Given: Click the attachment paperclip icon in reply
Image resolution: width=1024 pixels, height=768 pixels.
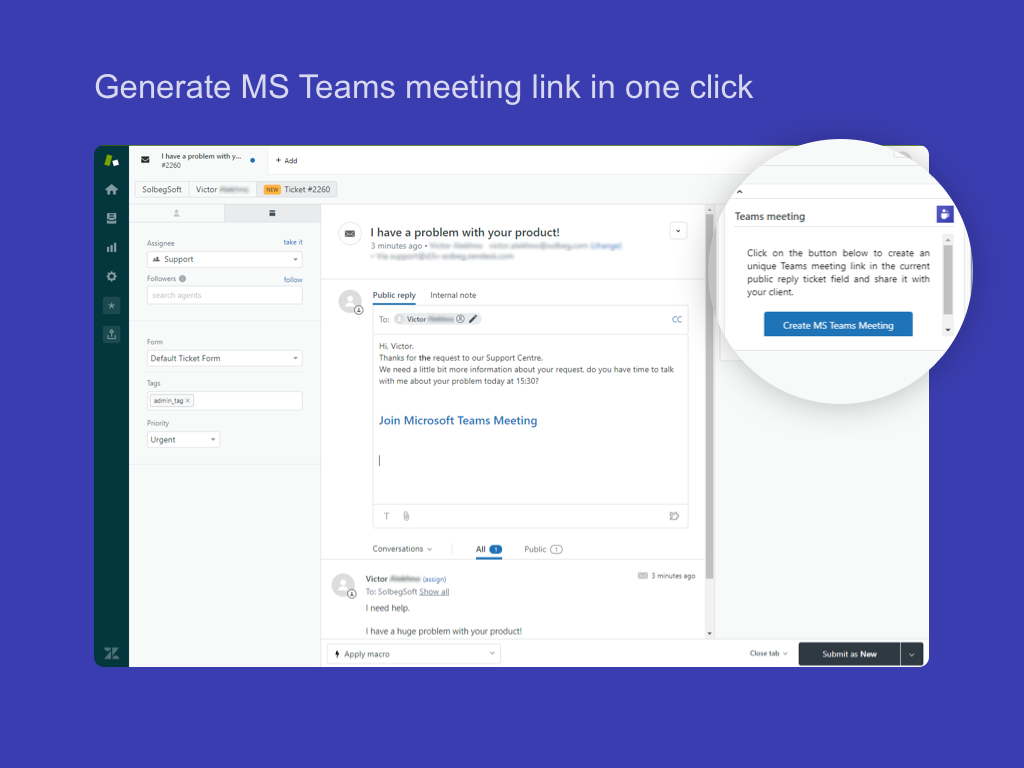Looking at the screenshot, I should click(406, 516).
